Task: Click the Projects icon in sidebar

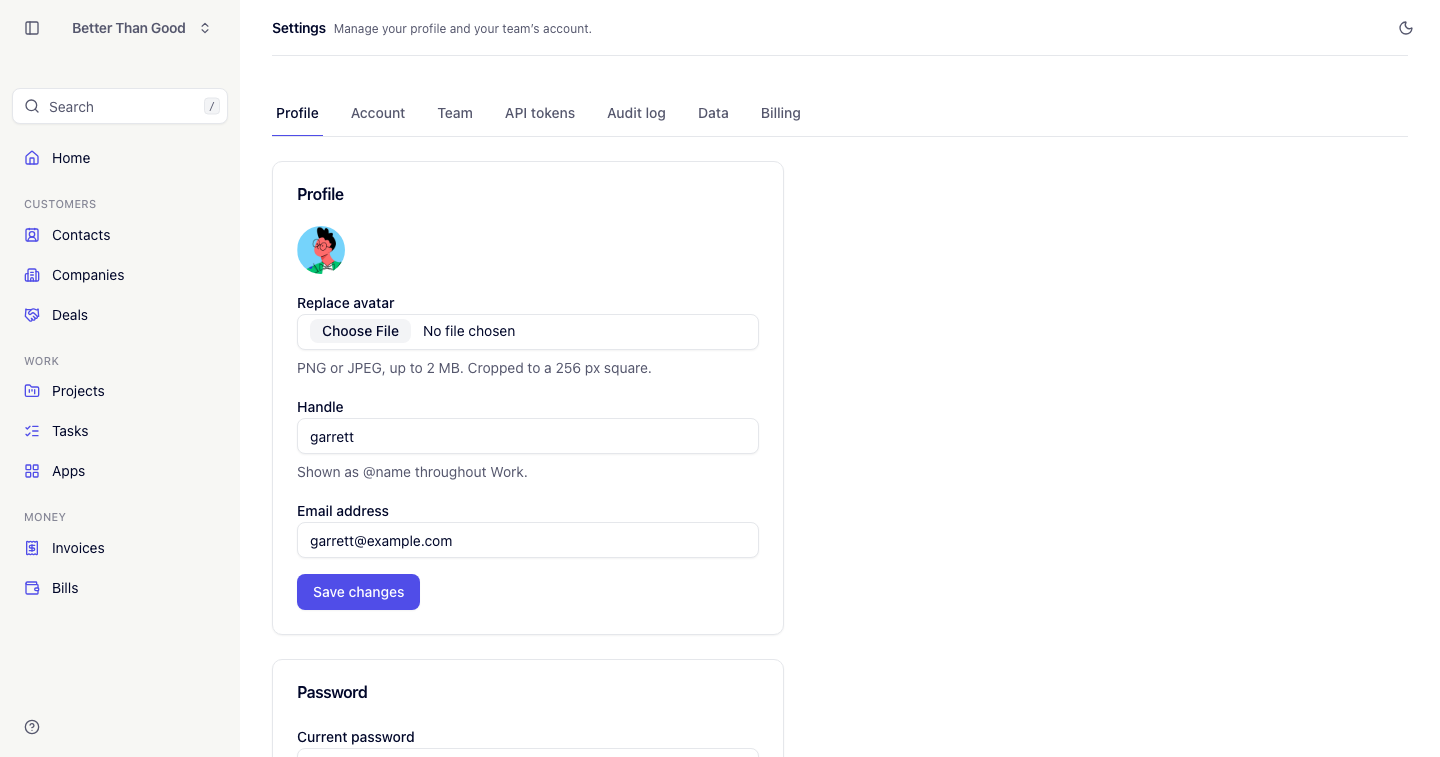Action: point(32,391)
